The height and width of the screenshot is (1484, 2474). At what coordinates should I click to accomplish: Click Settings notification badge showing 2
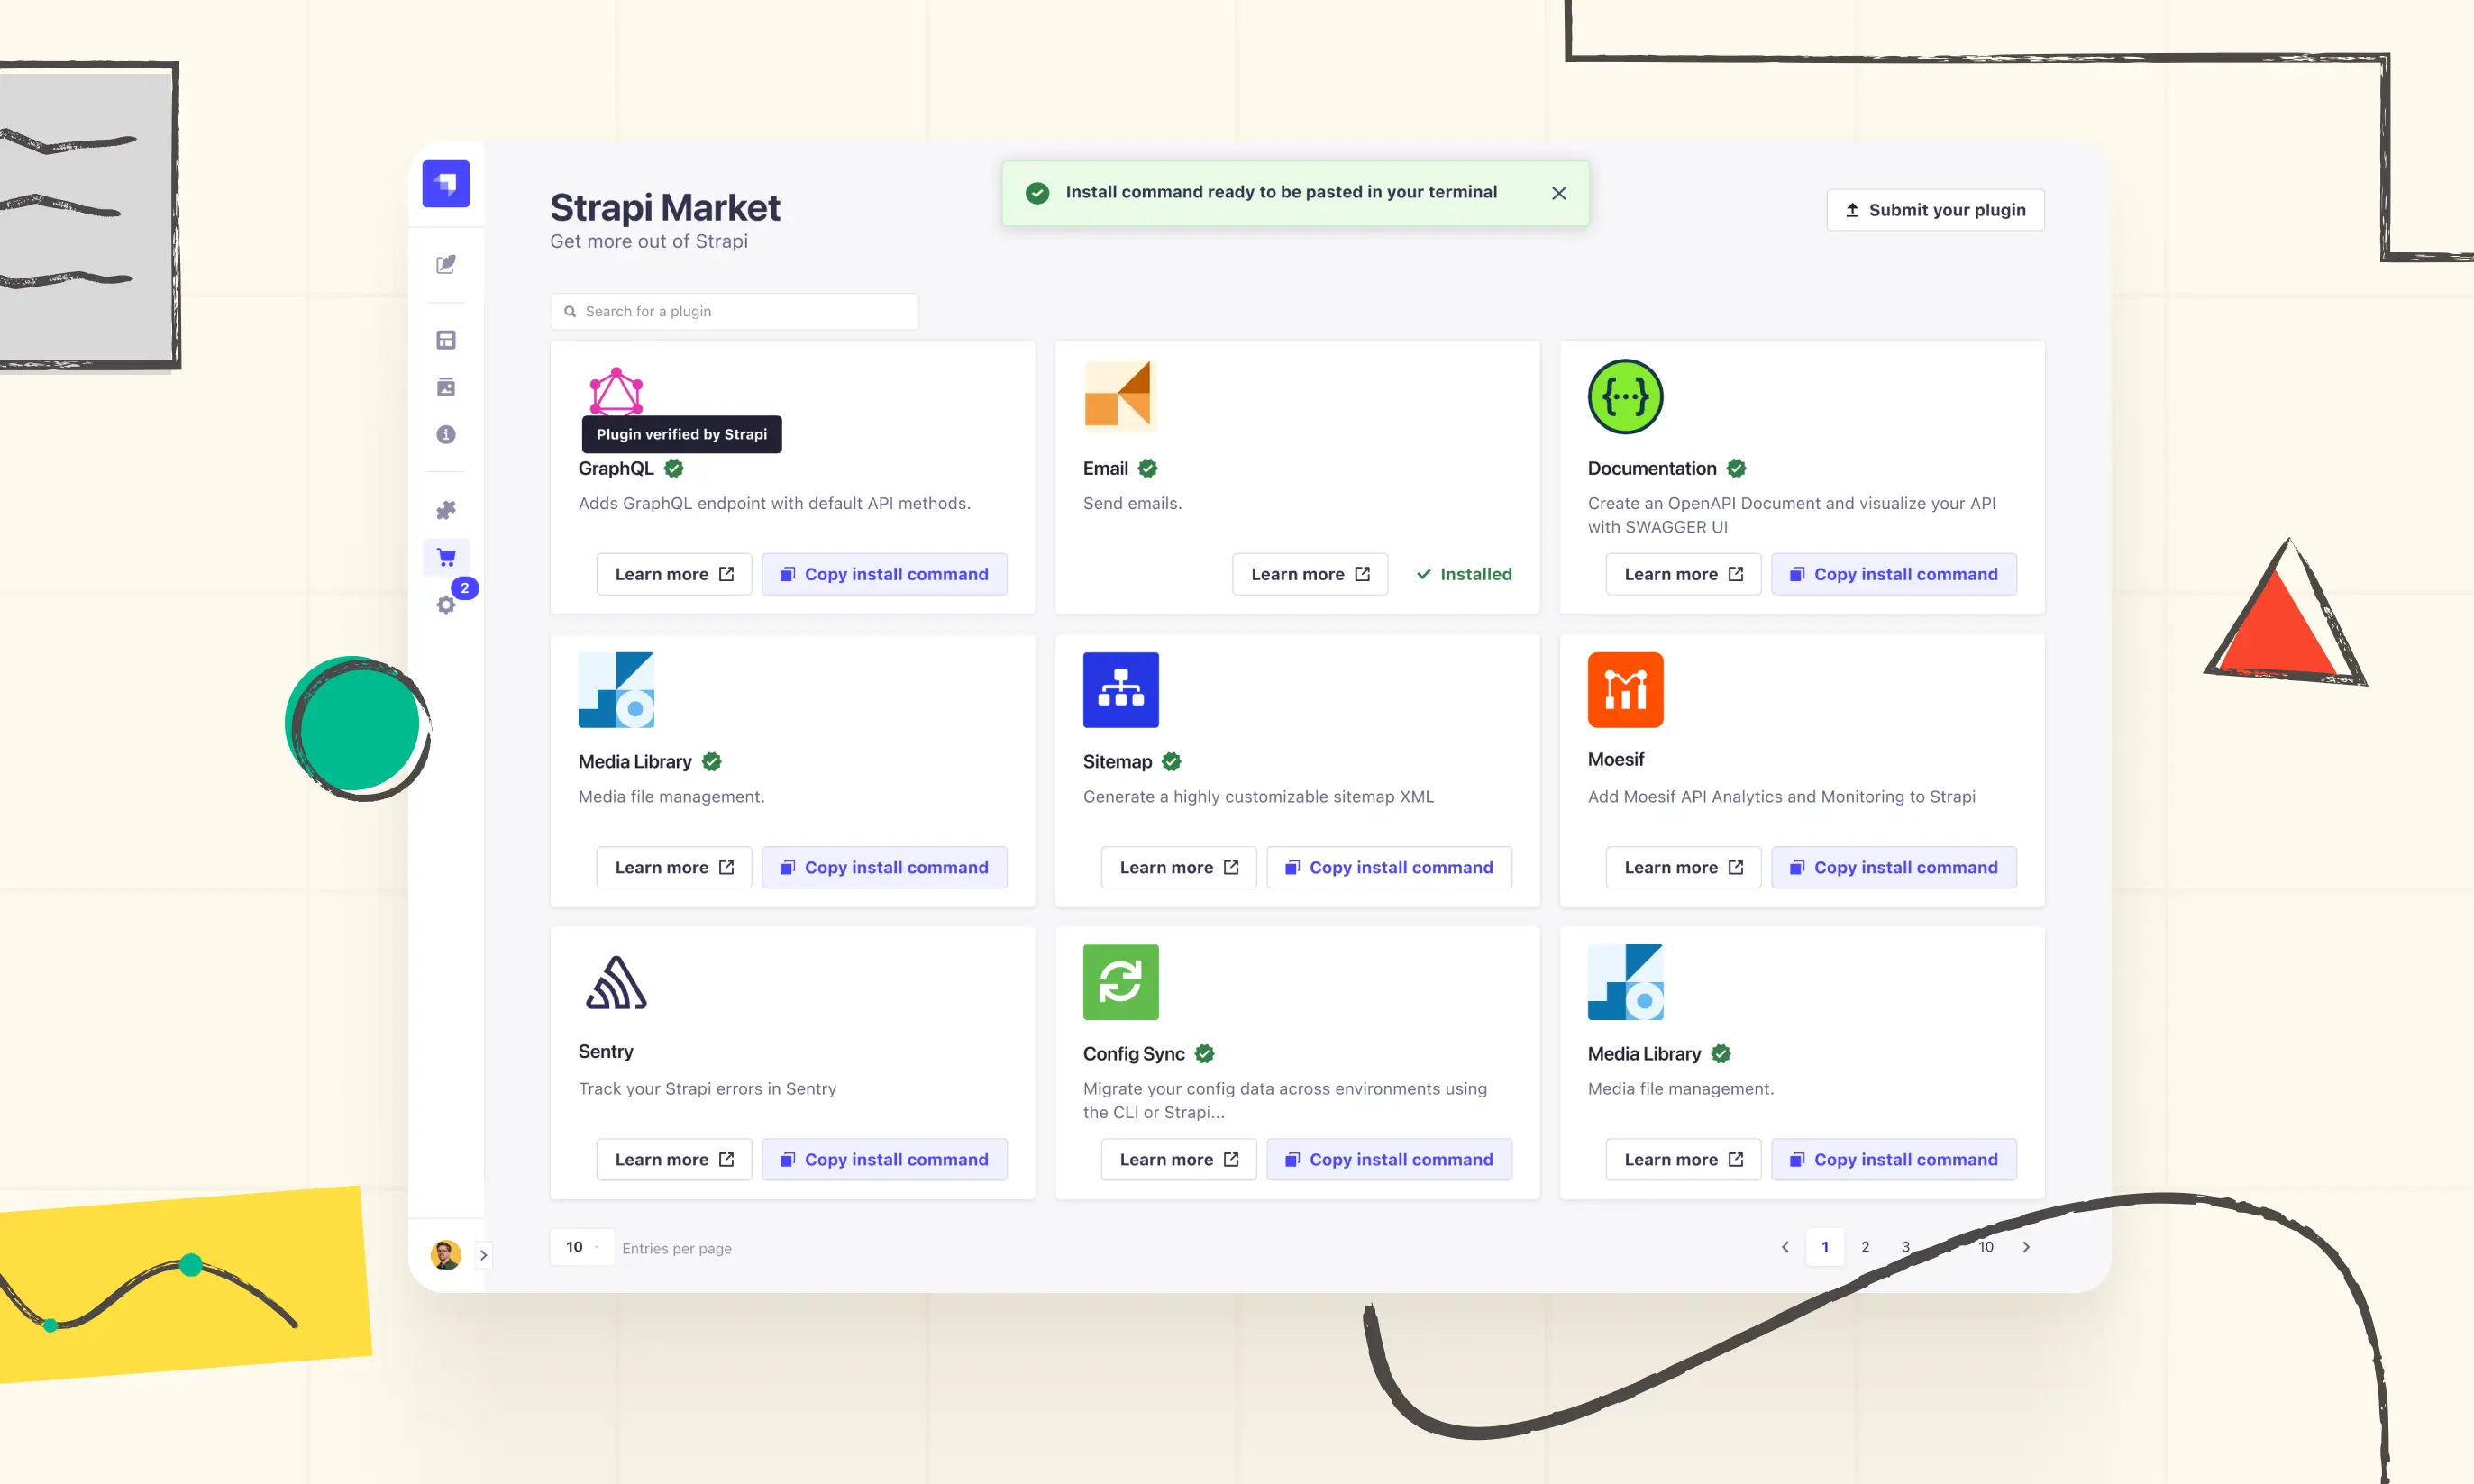(465, 588)
